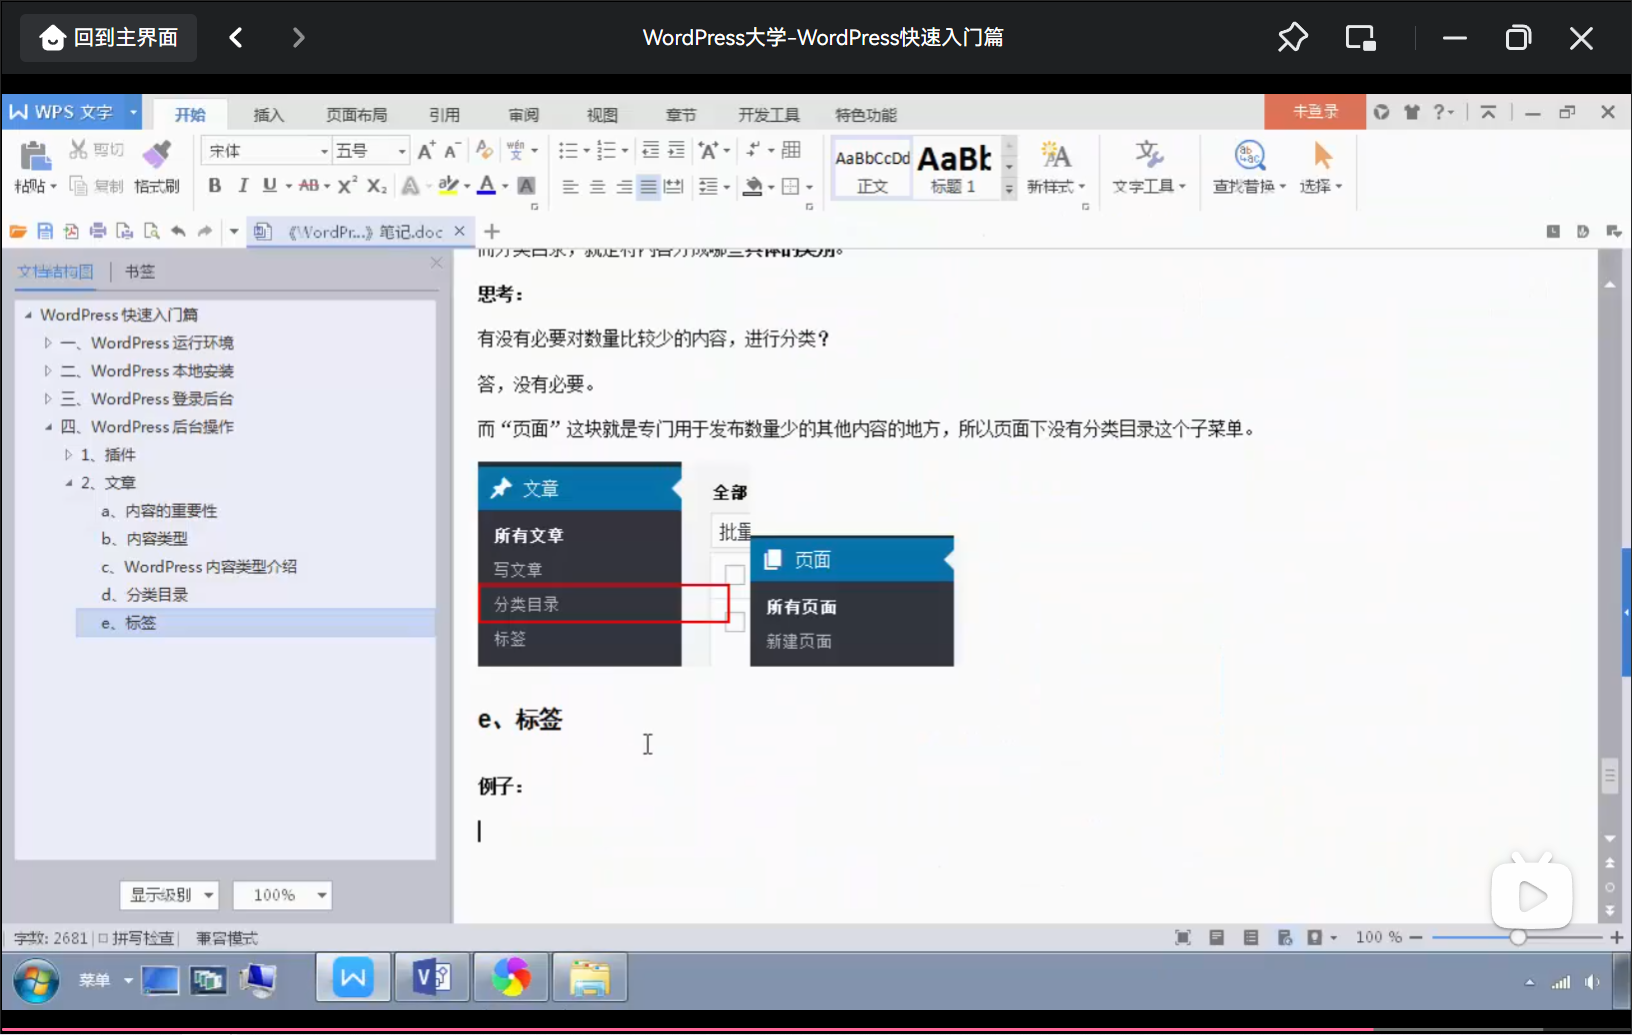
Task: Apply the text highlight color
Action: click(x=448, y=185)
